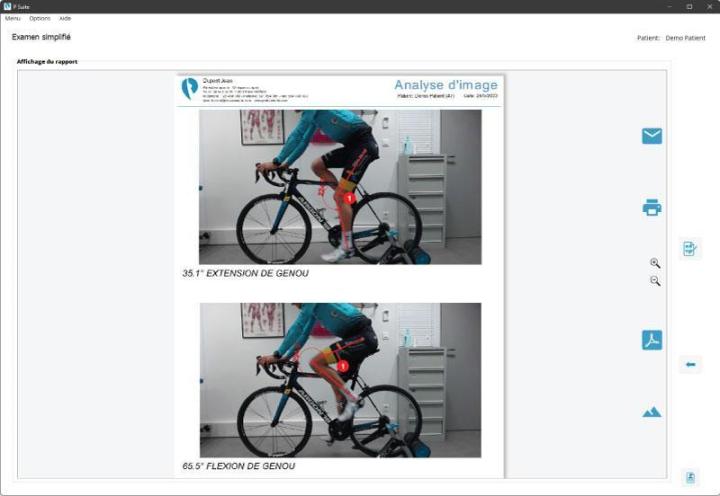Send the report by email envelope icon
The width and height of the screenshot is (720, 496).
(x=652, y=136)
